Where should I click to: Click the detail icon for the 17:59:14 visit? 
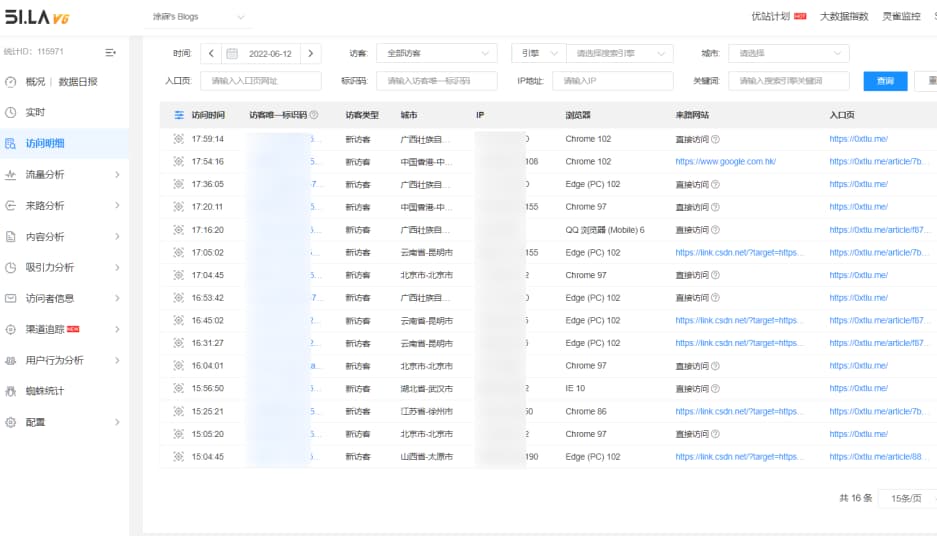coord(179,139)
